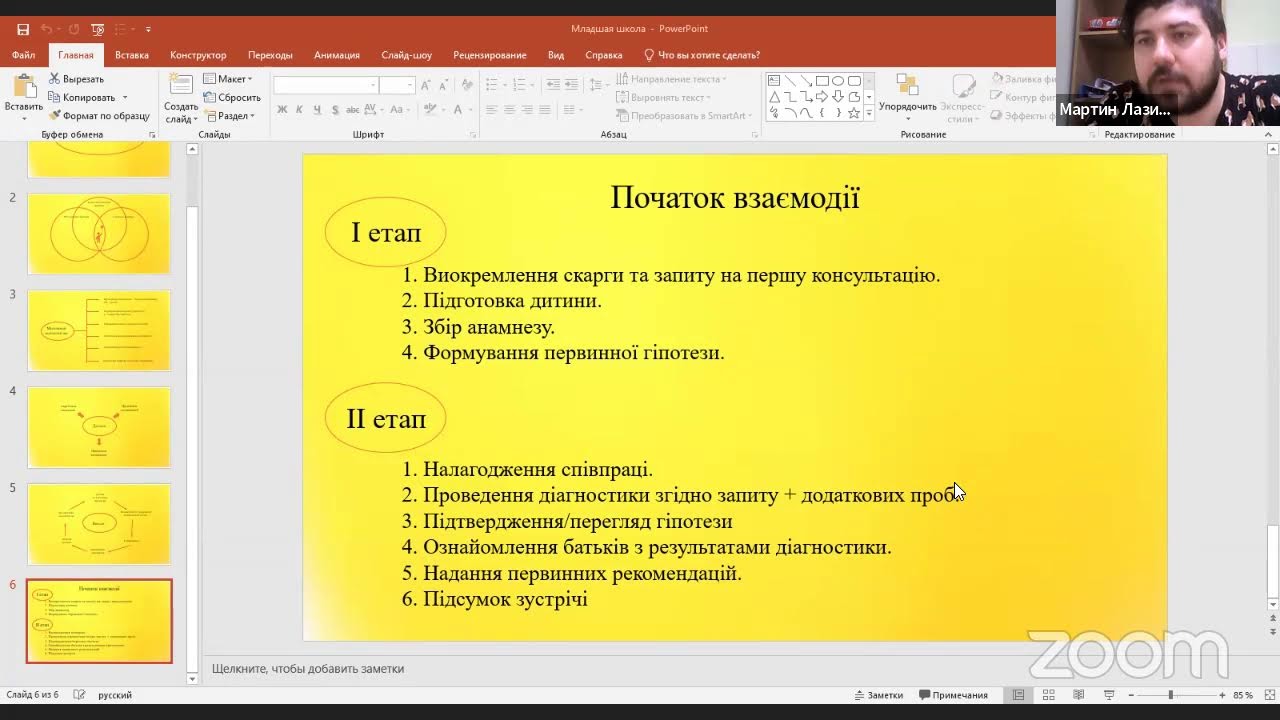Click zoom in plus button

(1222, 695)
